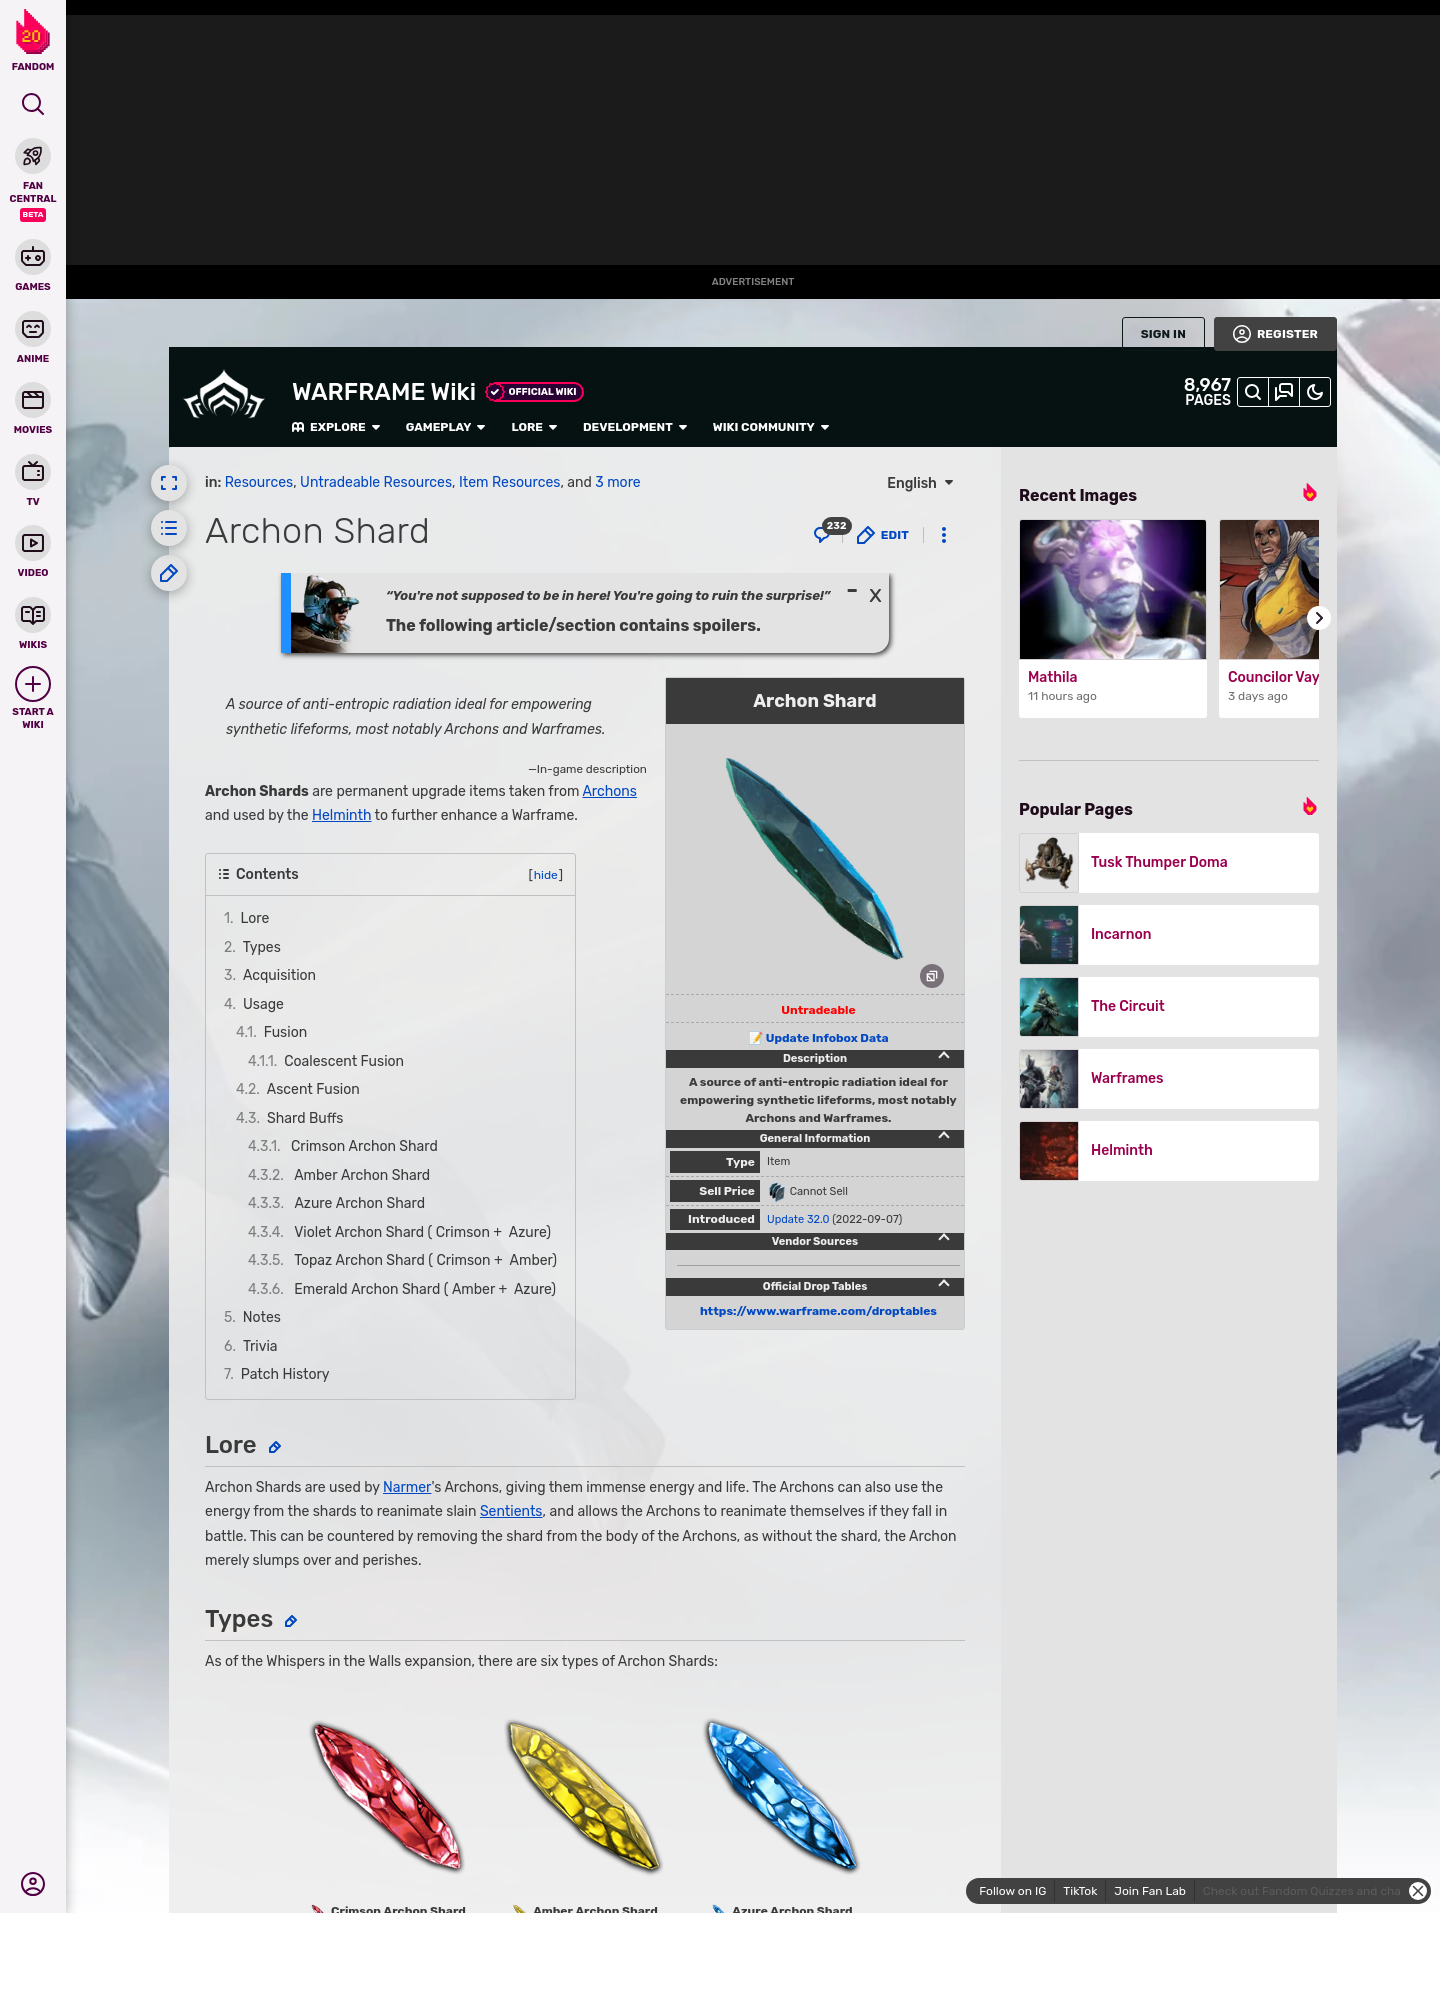Click the Edit link
This screenshot has width=1440, height=2000.
click(883, 535)
